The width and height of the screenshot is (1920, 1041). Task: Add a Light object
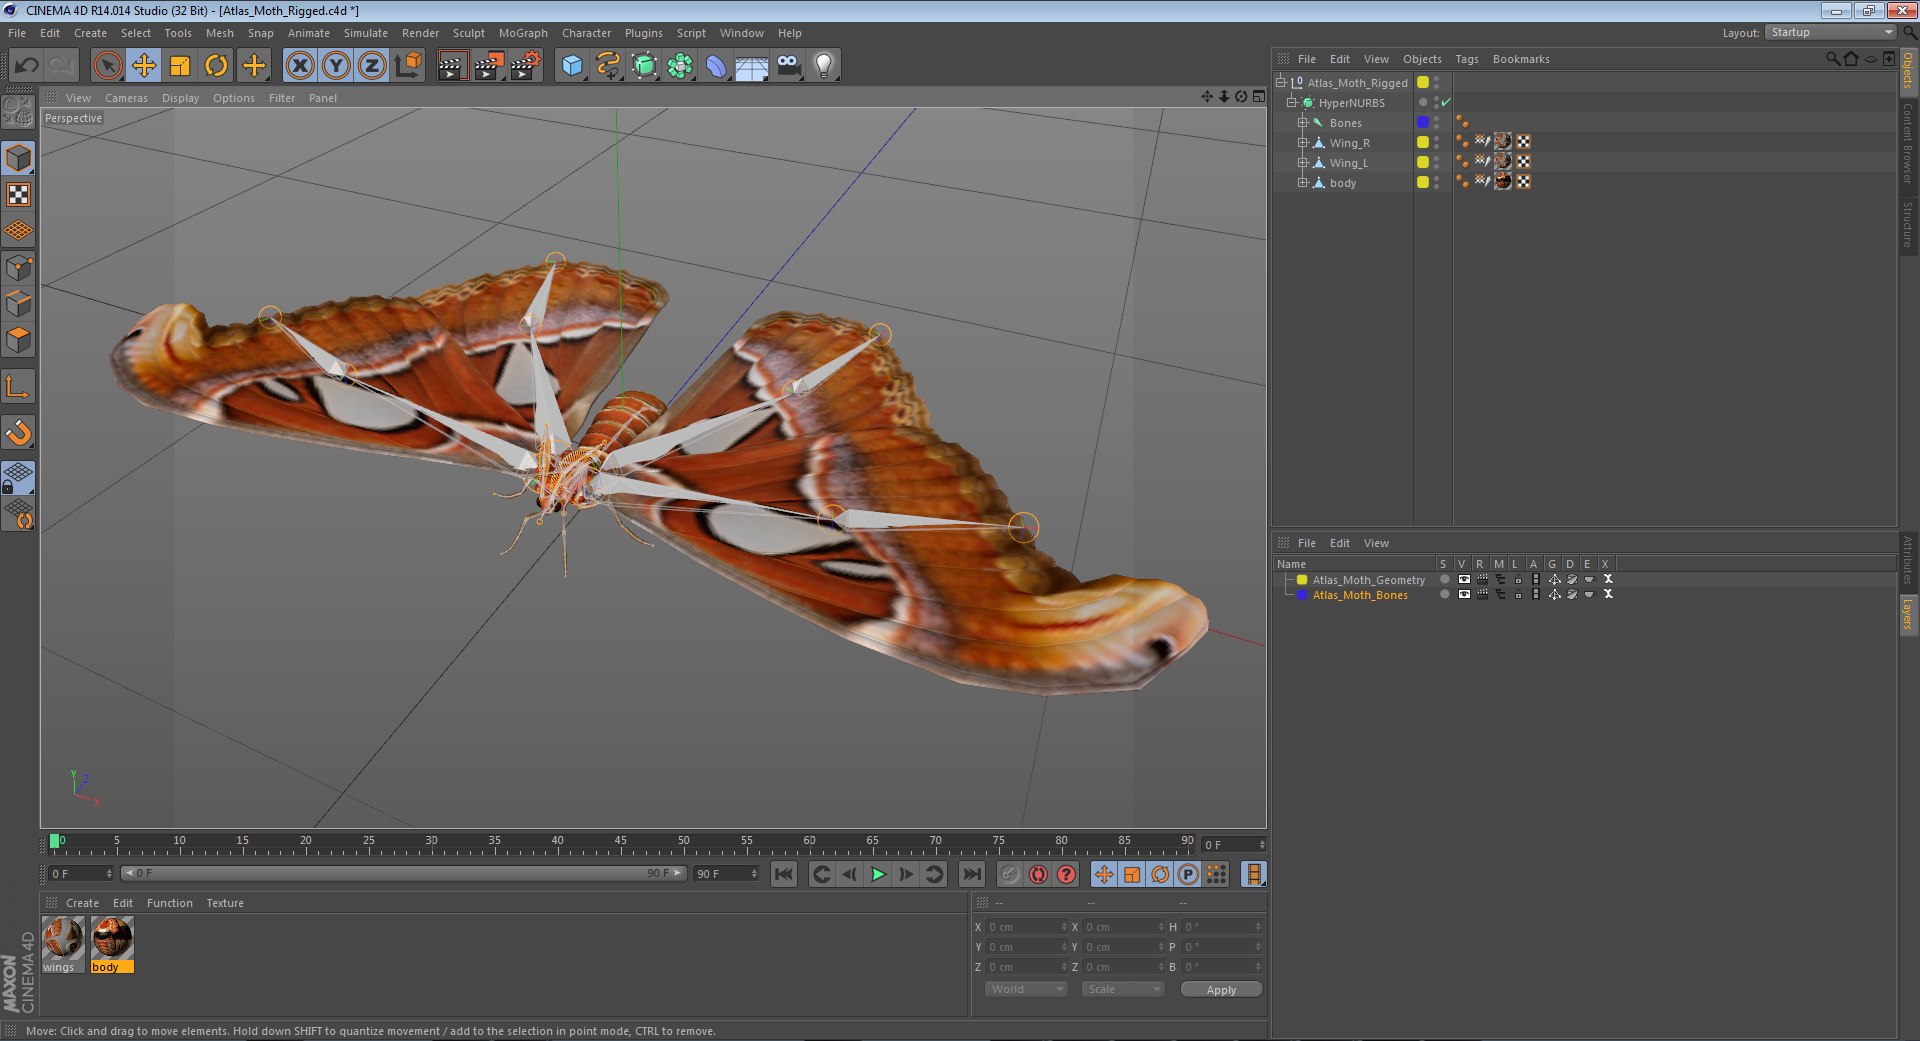pos(824,66)
